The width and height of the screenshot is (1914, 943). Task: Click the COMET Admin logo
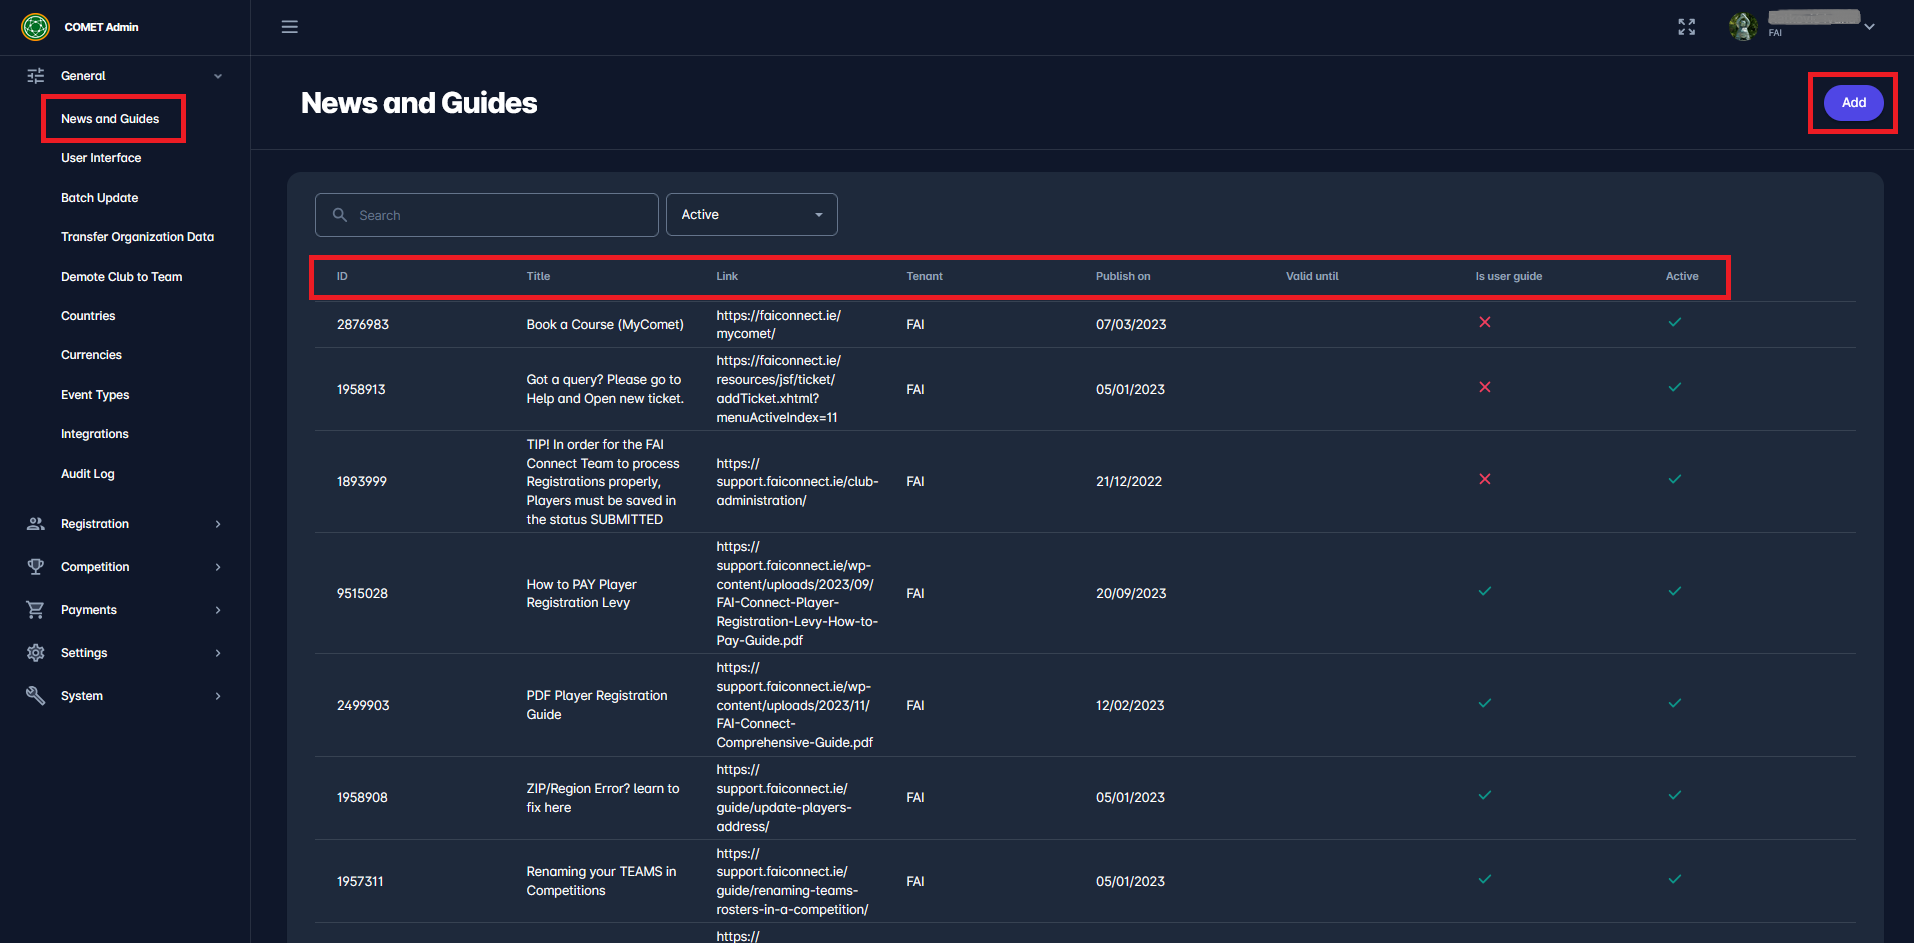[x=36, y=27]
